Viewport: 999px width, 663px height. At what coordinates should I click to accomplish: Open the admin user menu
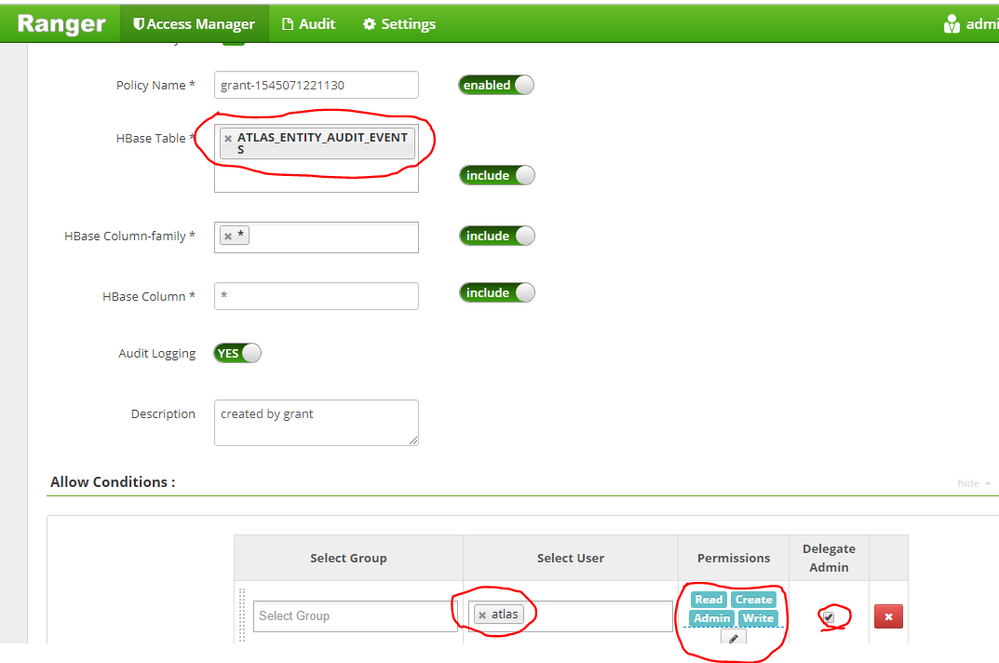(x=970, y=24)
